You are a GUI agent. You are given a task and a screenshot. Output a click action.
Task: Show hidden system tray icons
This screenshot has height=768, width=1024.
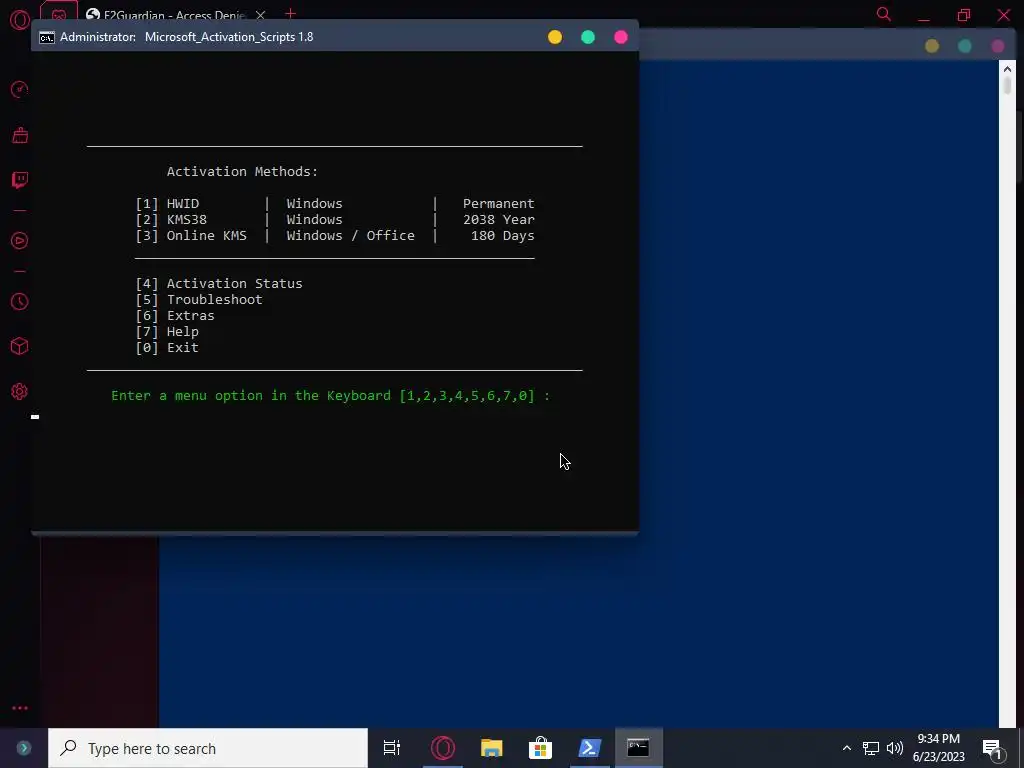[846, 748]
